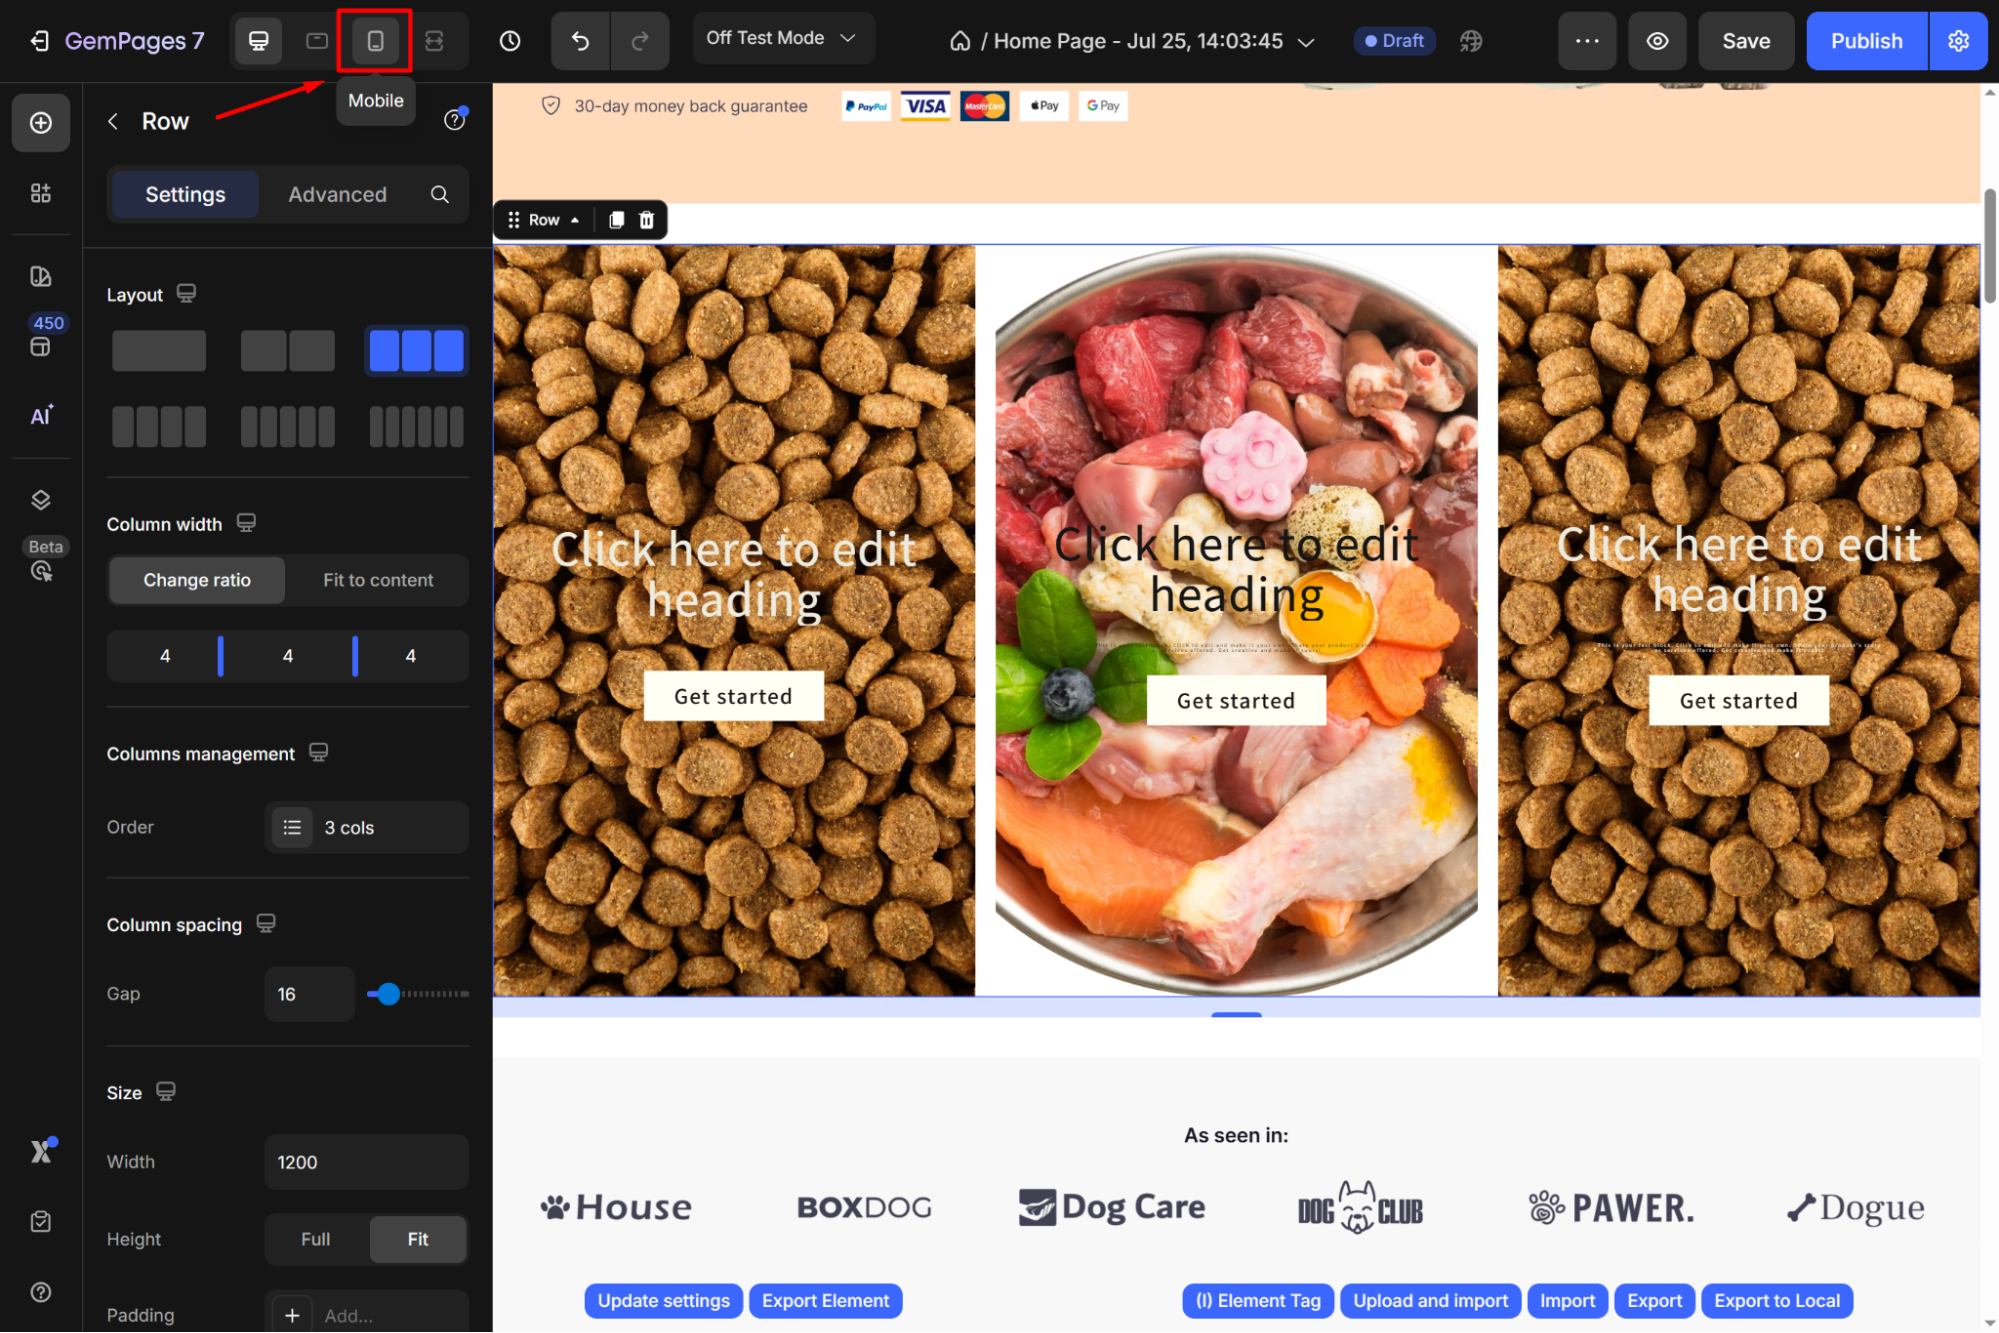Select Fit to content column width
1999x1333 pixels.
pos(378,580)
